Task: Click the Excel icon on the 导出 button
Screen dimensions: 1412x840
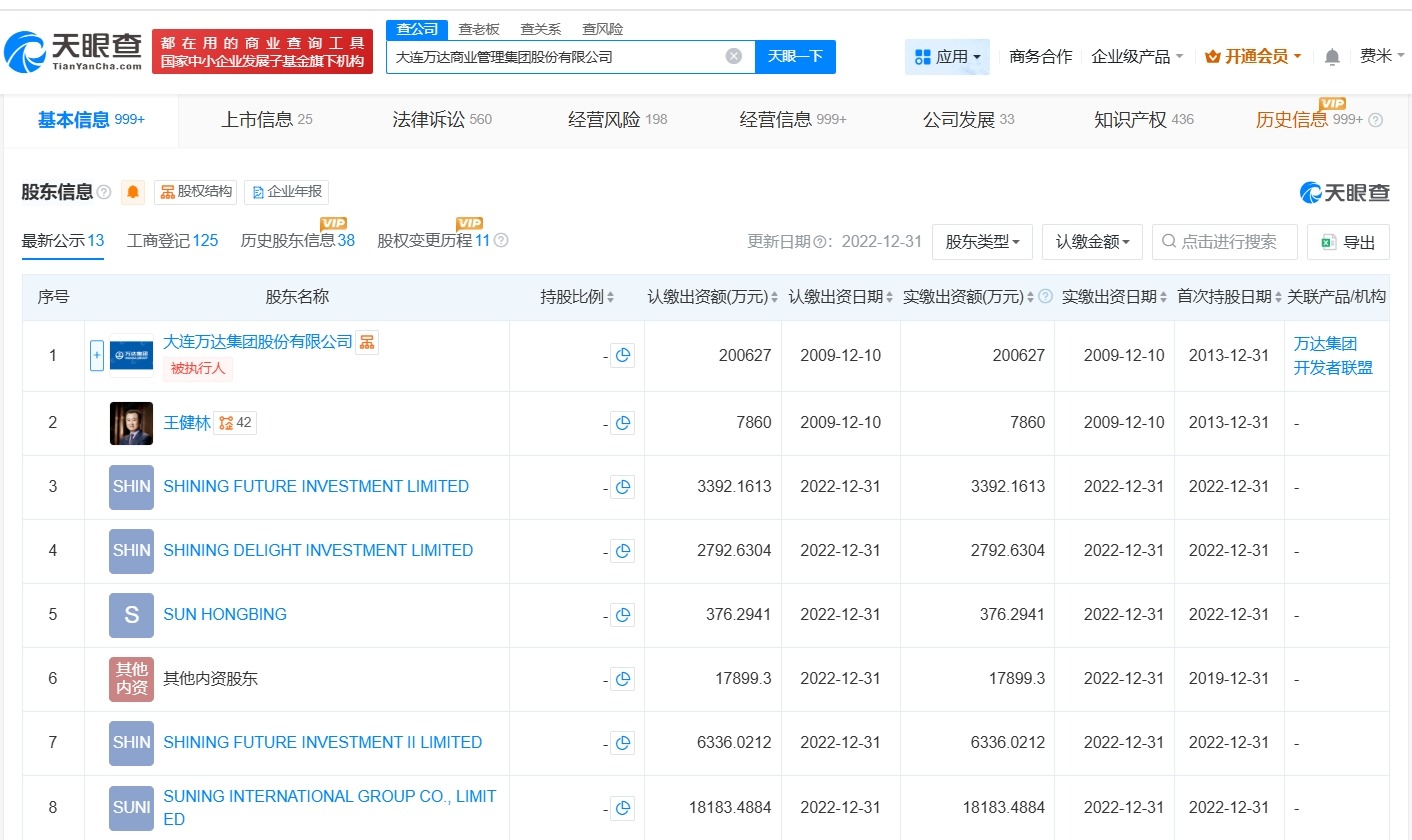Action: click(1327, 241)
